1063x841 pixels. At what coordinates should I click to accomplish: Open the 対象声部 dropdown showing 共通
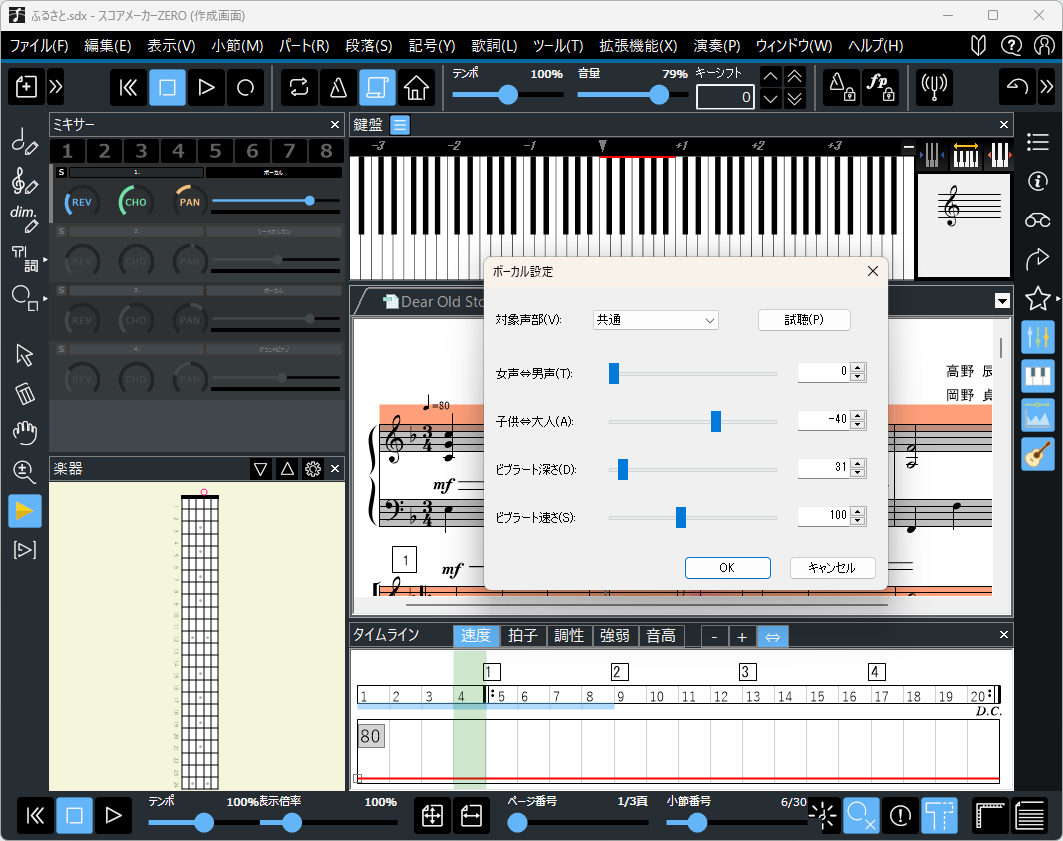(x=656, y=320)
